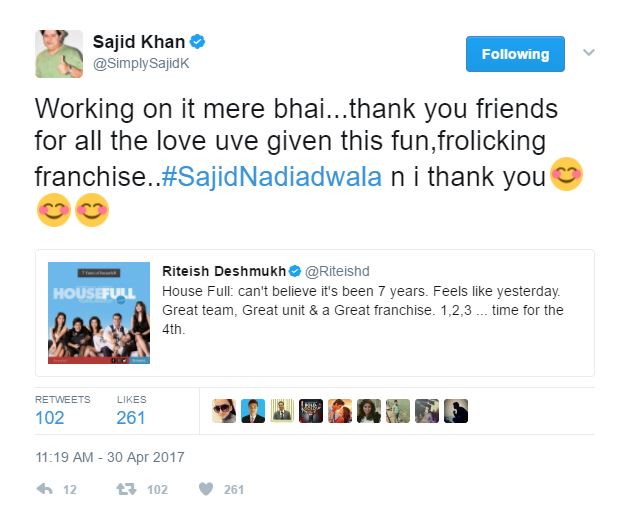Click the 11:19 AM - 30 Apr 2017 timestamp

tap(110, 457)
